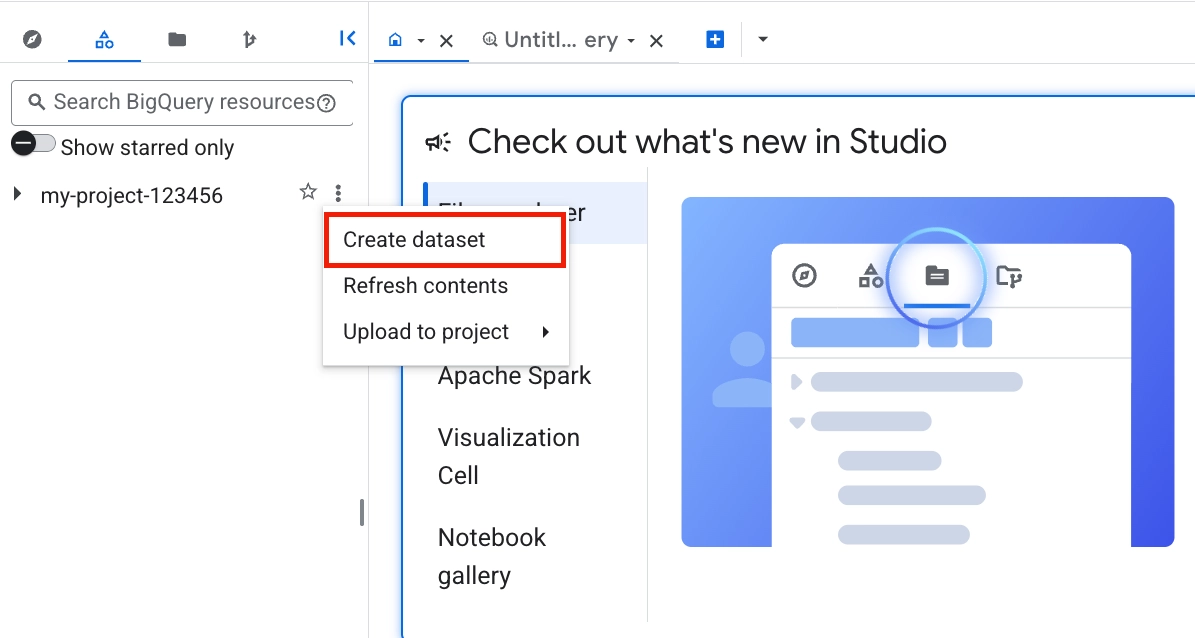Expand the my-project-123456 tree node
The width and height of the screenshot is (1195, 638).
[17, 194]
